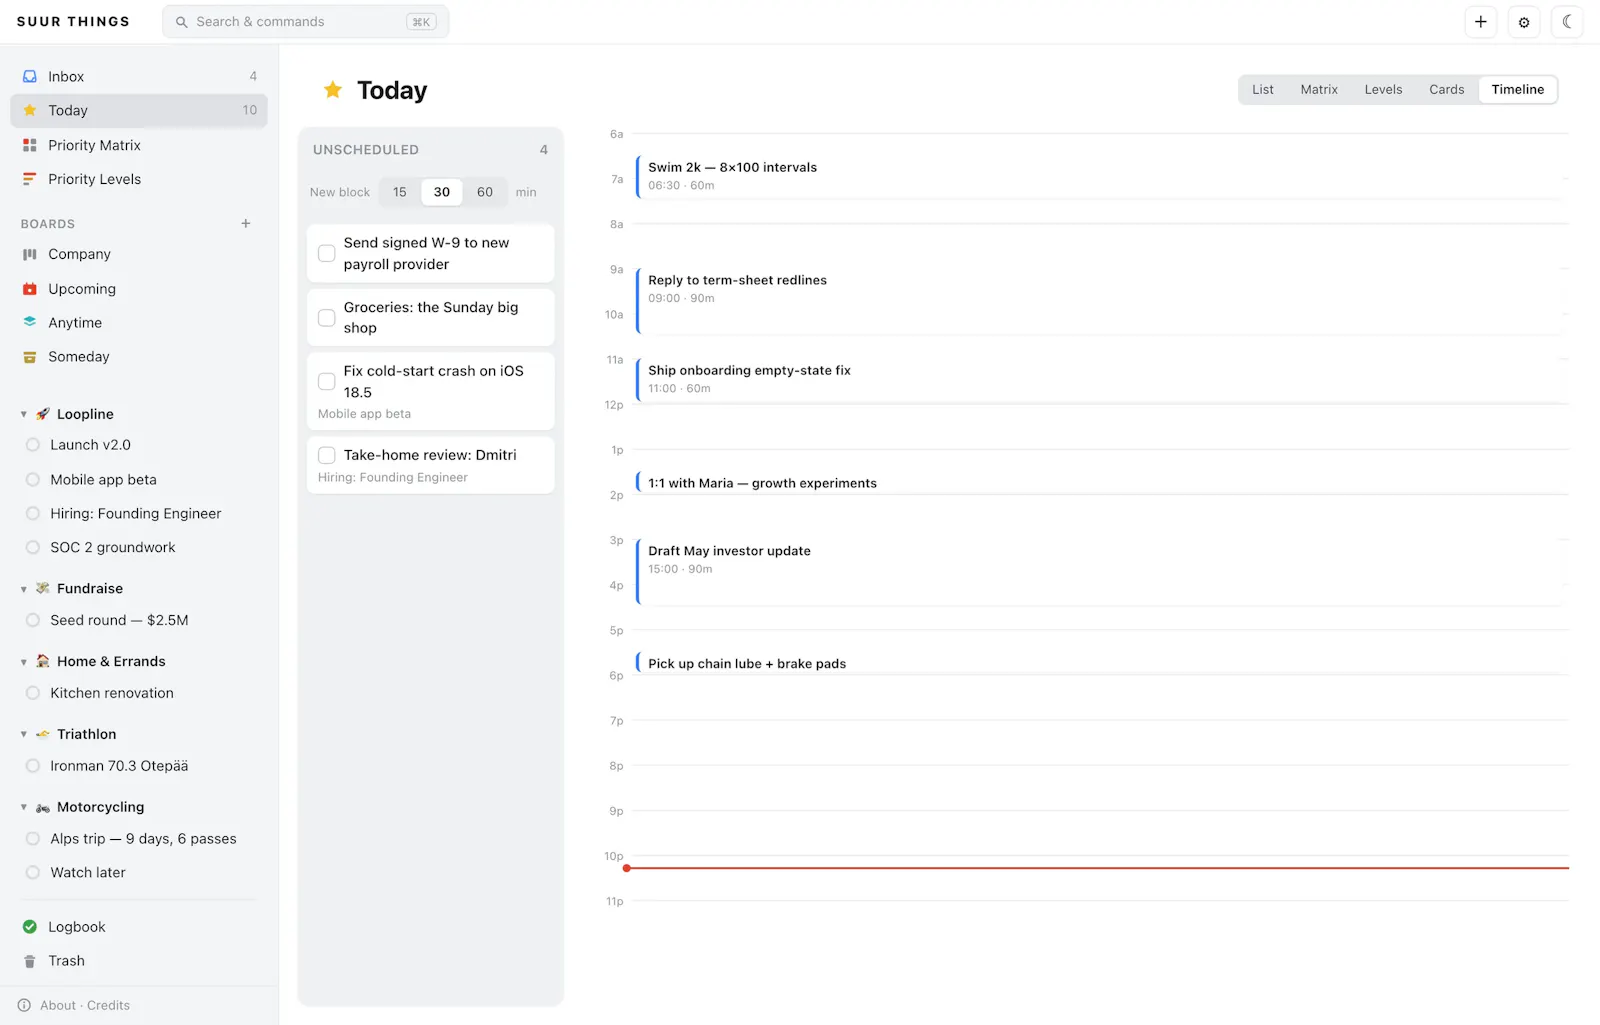Open settings gear in top bar
Screen dimensions: 1600x1025
click(1524, 22)
